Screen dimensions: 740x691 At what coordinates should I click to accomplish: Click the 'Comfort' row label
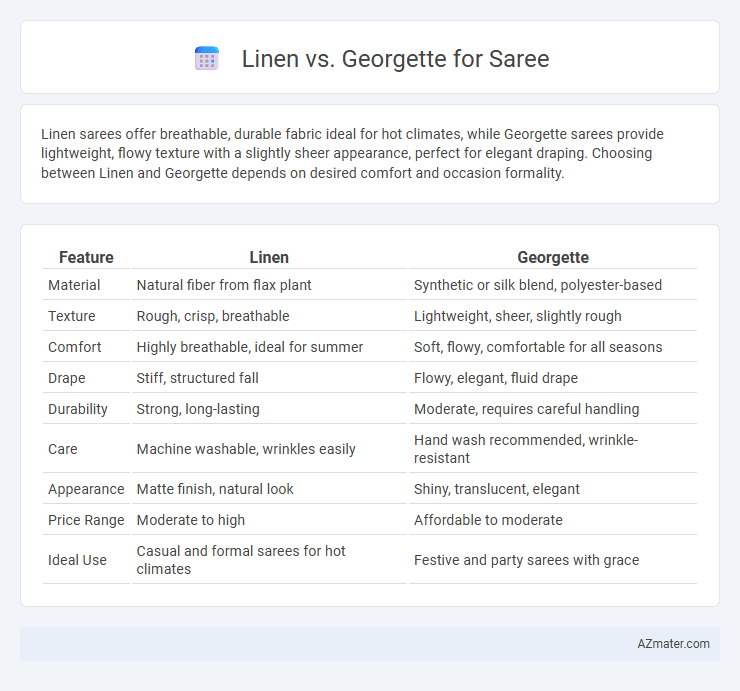(x=75, y=347)
